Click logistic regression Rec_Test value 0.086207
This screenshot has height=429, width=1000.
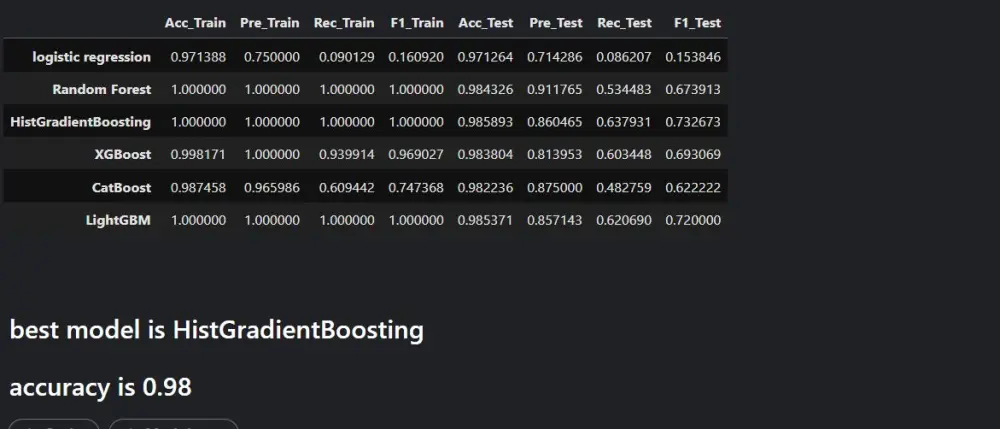click(624, 57)
